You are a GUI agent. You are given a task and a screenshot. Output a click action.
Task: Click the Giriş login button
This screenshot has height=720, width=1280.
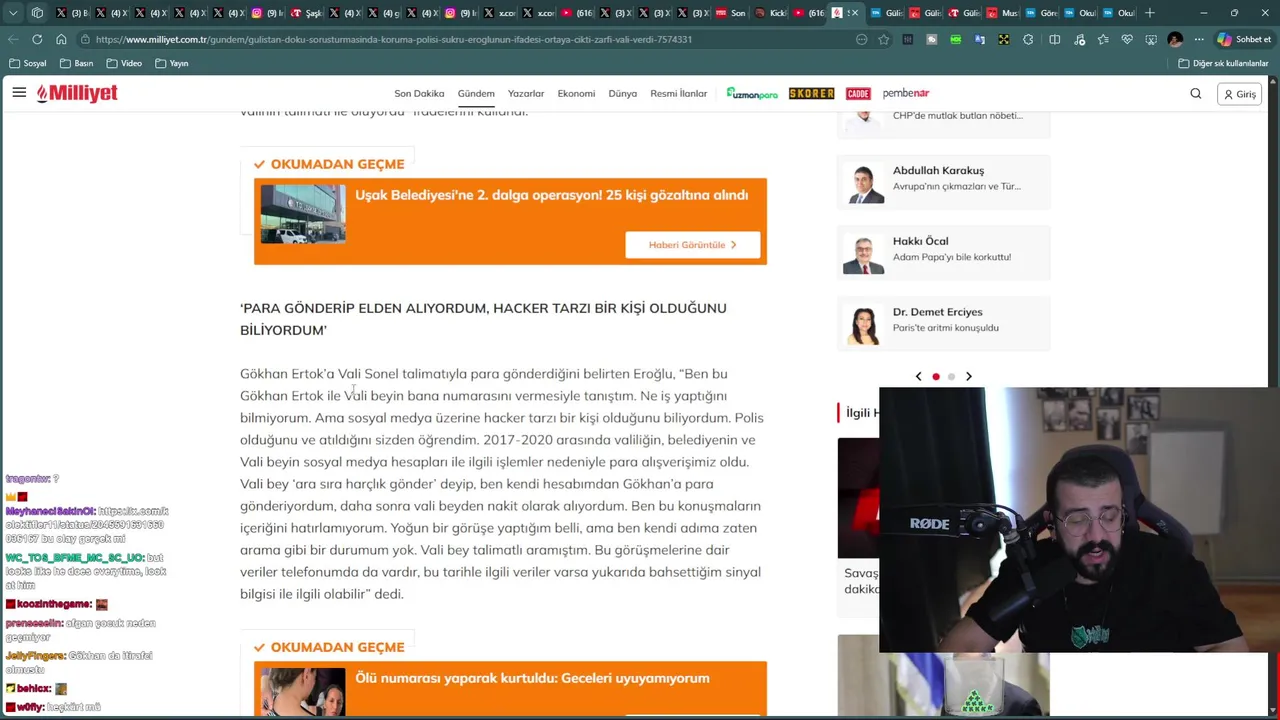1240,94
